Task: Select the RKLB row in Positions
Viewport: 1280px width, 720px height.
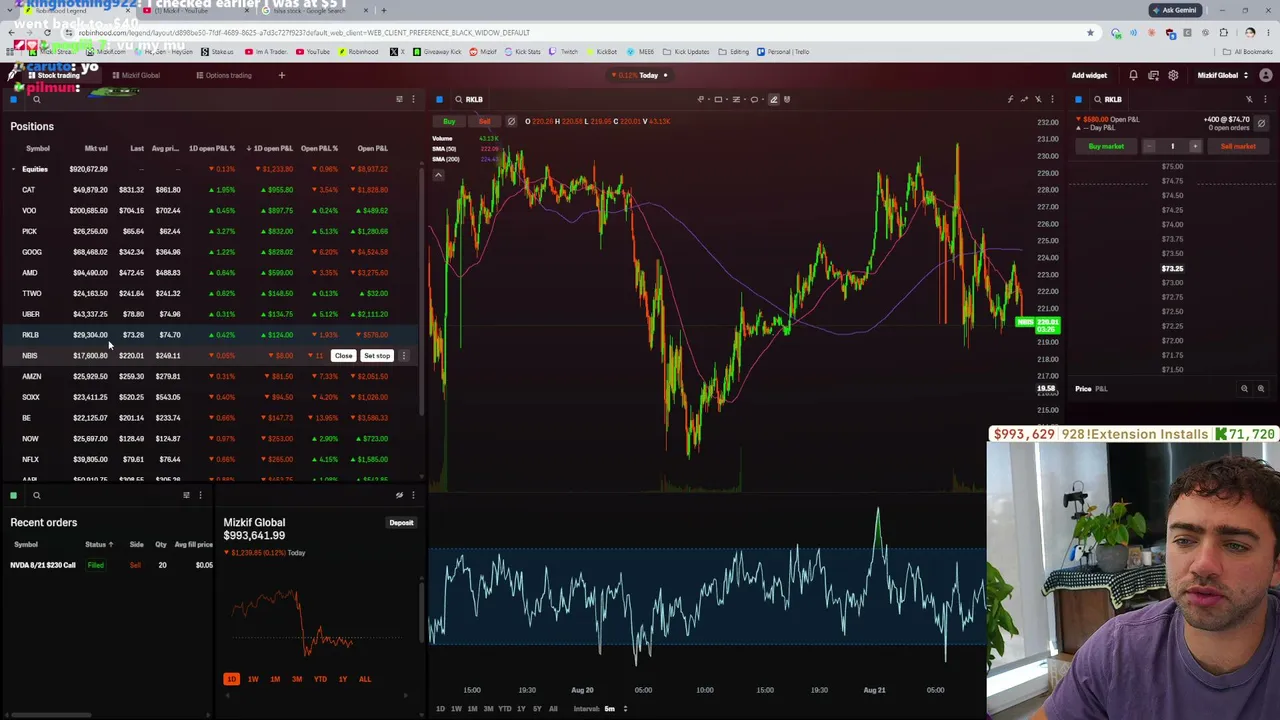Action: pos(212,335)
